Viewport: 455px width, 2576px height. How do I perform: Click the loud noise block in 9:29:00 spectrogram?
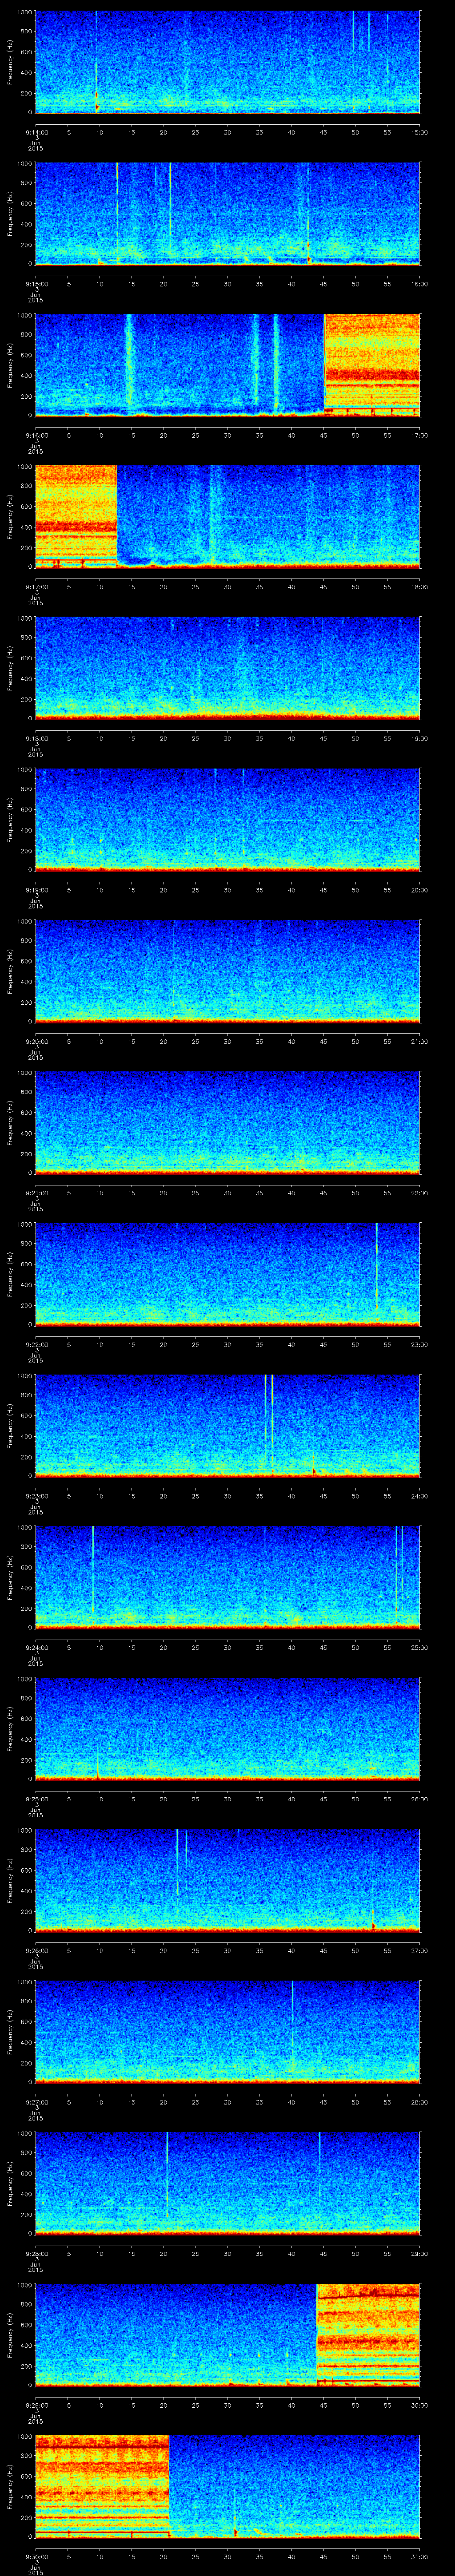click(368, 2334)
